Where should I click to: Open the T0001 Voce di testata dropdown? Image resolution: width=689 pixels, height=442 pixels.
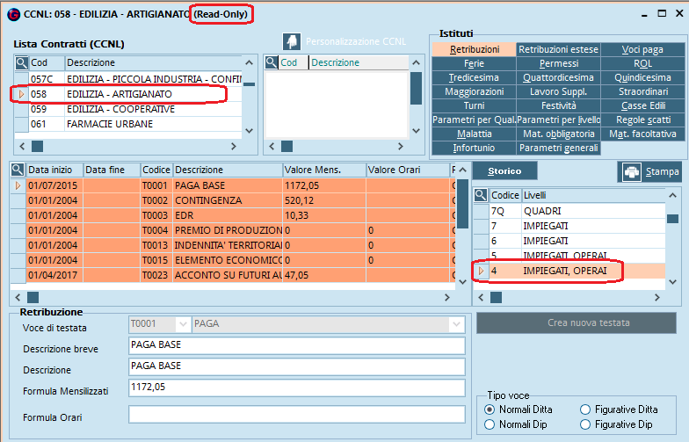coord(182,324)
